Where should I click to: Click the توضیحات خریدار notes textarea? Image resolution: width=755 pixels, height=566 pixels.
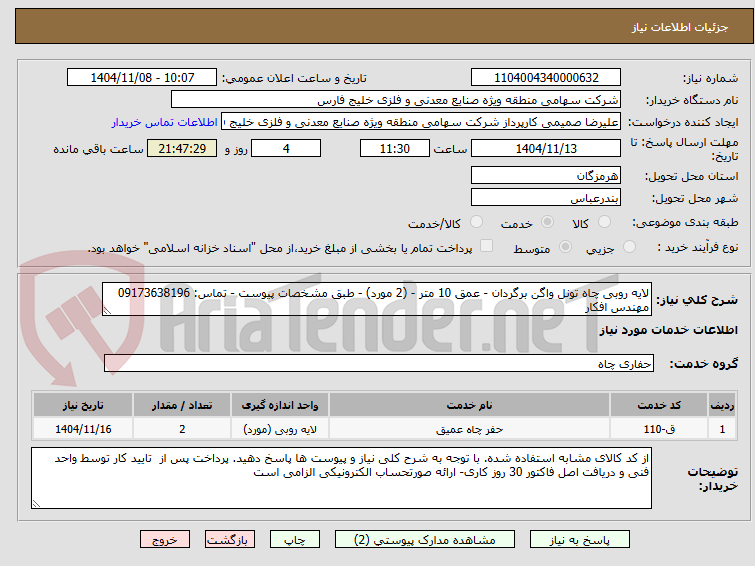point(341,478)
